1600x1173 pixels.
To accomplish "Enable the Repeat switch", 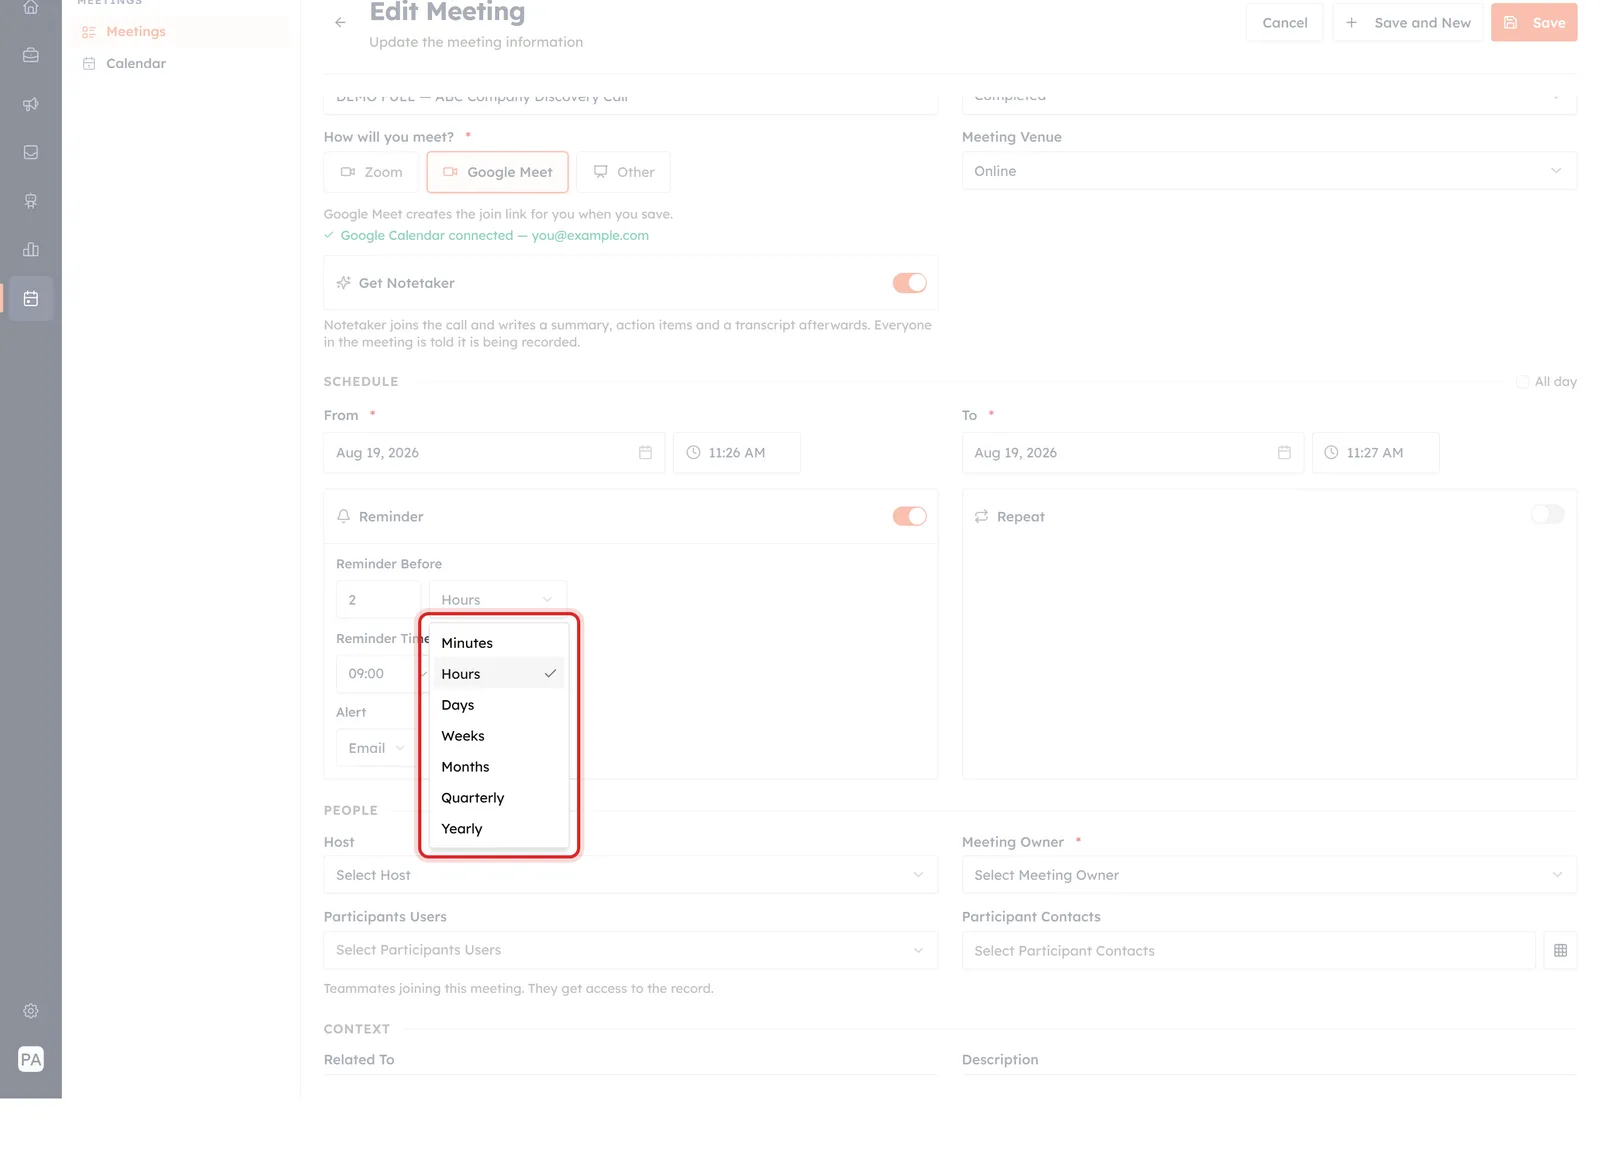I will pos(1548,514).
